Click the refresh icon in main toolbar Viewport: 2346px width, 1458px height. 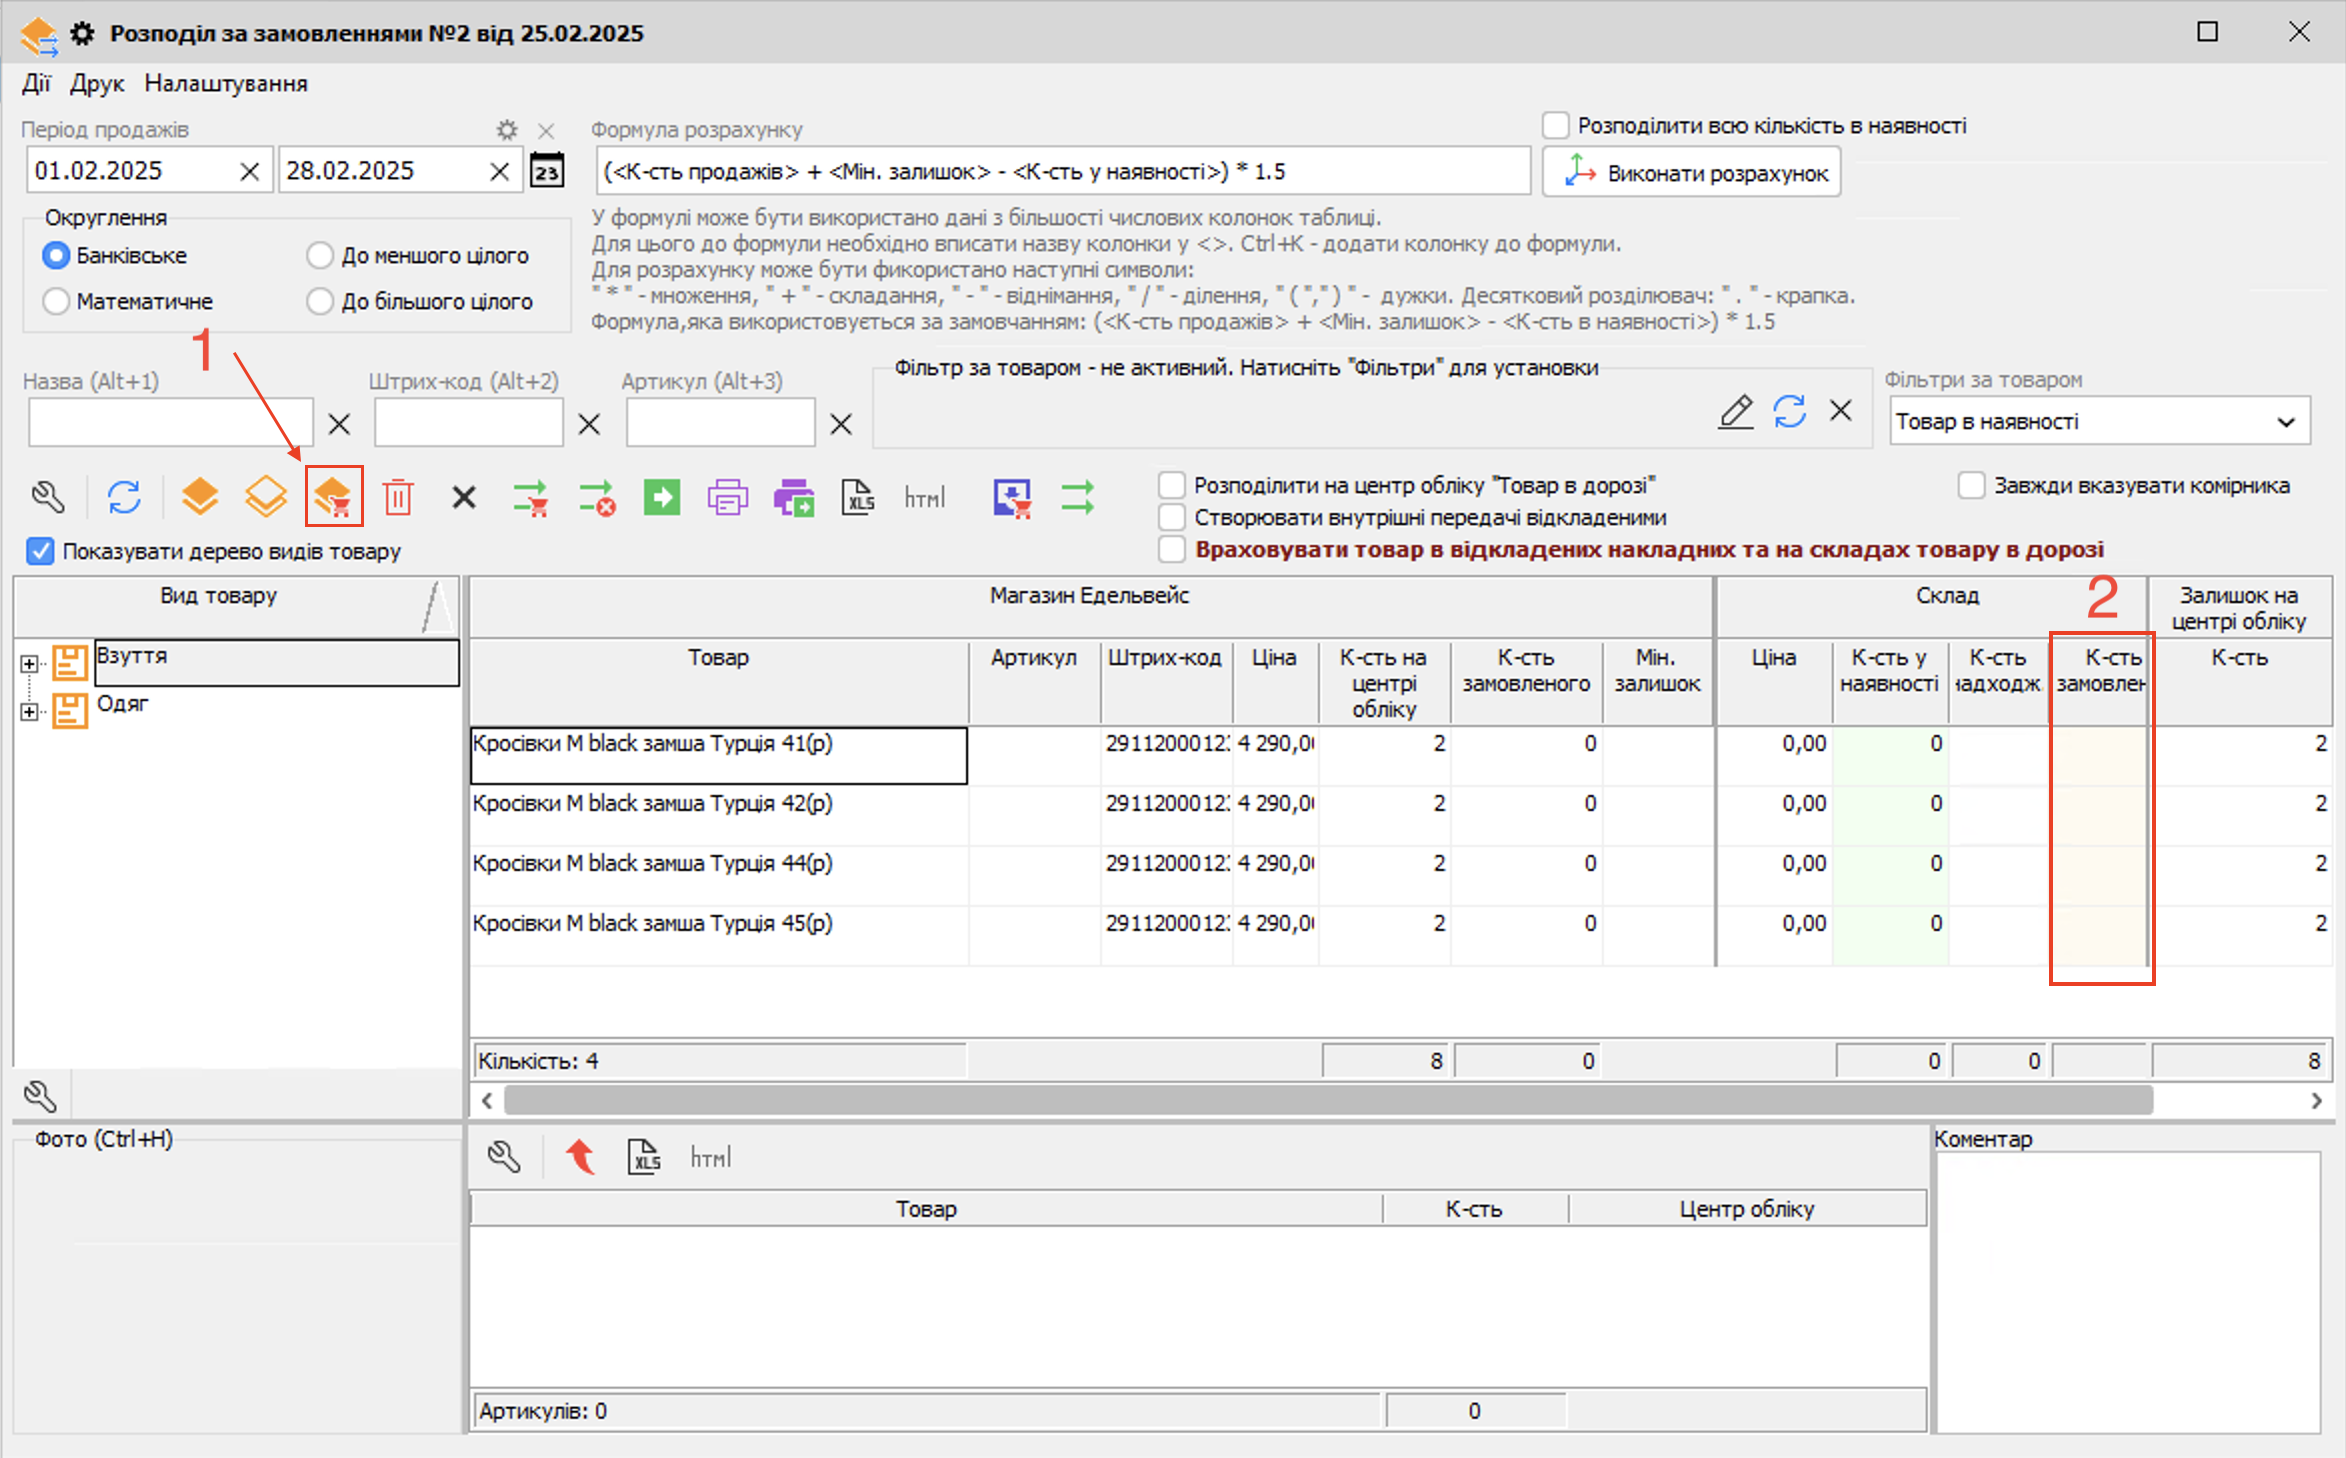click(124, 497)
